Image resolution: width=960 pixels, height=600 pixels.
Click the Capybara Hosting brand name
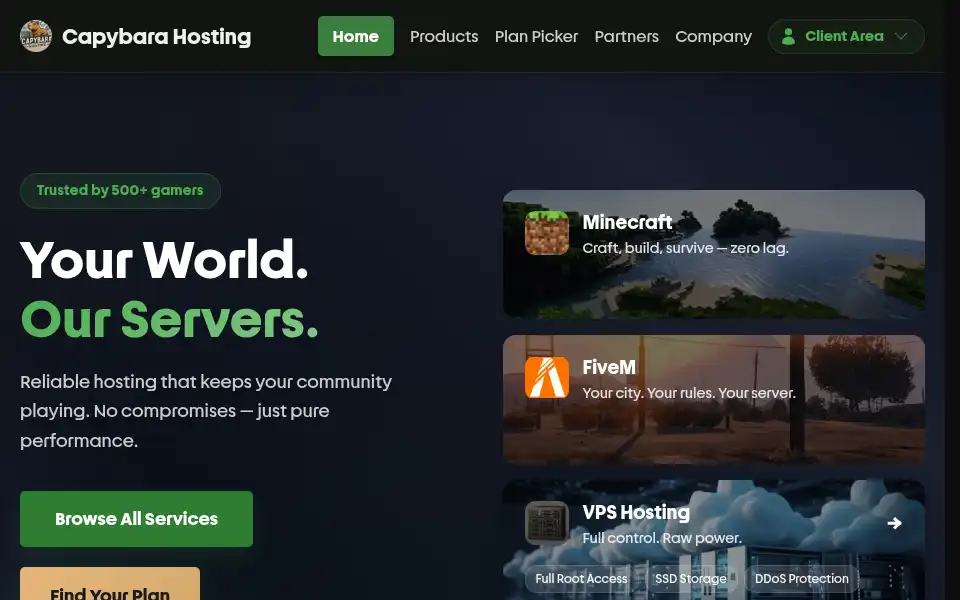(x=157, y=37)
